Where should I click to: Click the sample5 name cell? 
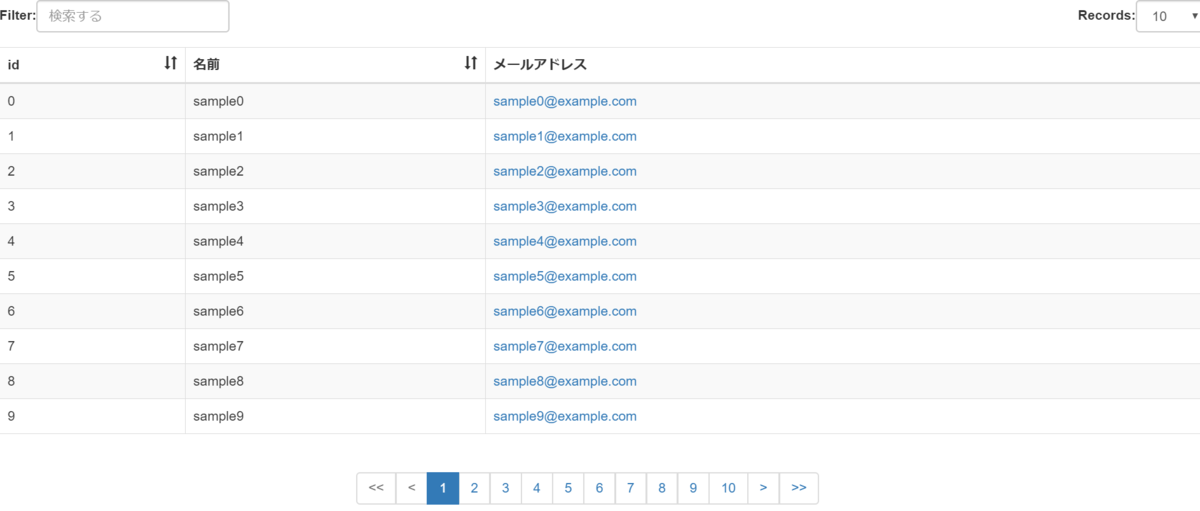(219, 276)
